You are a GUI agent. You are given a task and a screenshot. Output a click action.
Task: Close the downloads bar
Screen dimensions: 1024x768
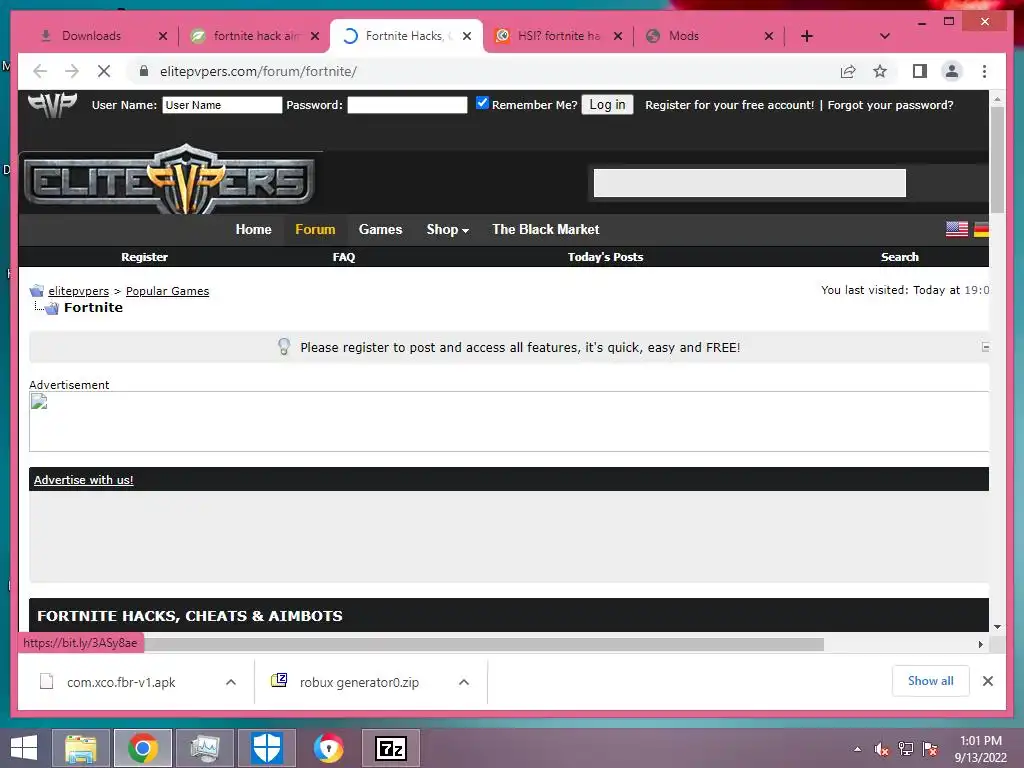tap(988, 681)
